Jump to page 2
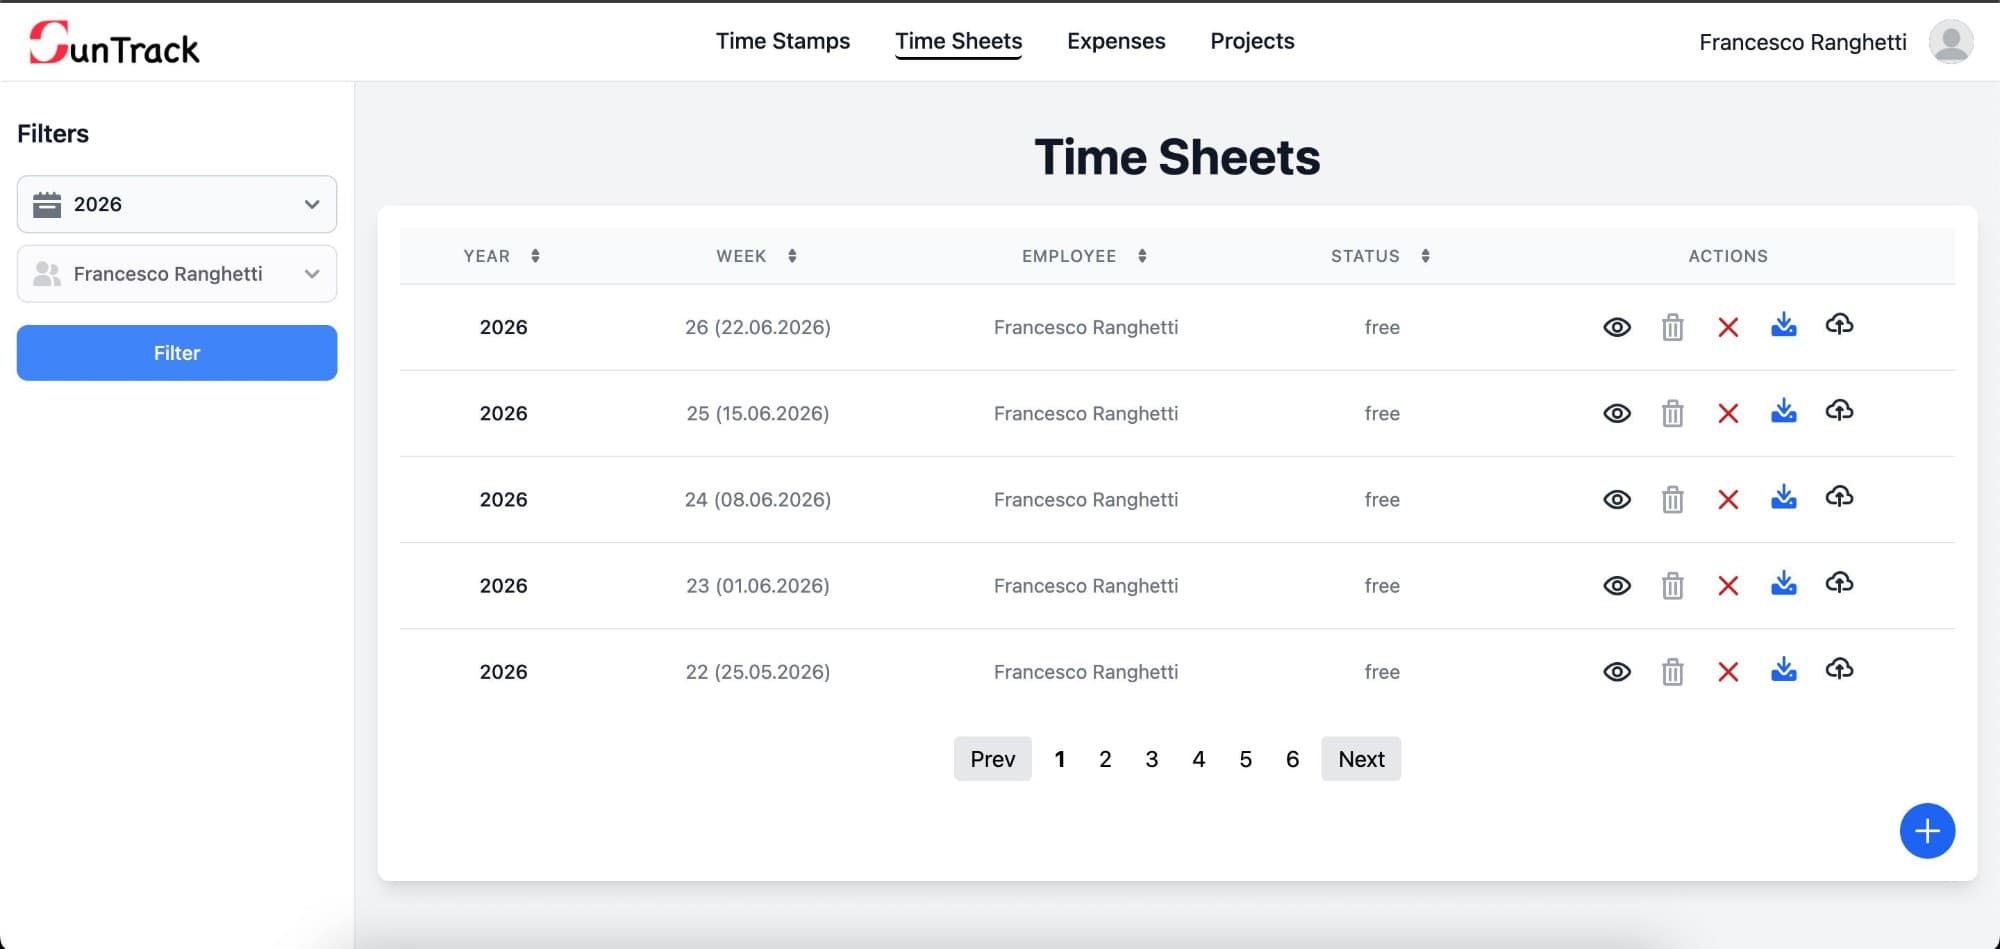The image size is (2000, 949). click(1105, 759)
